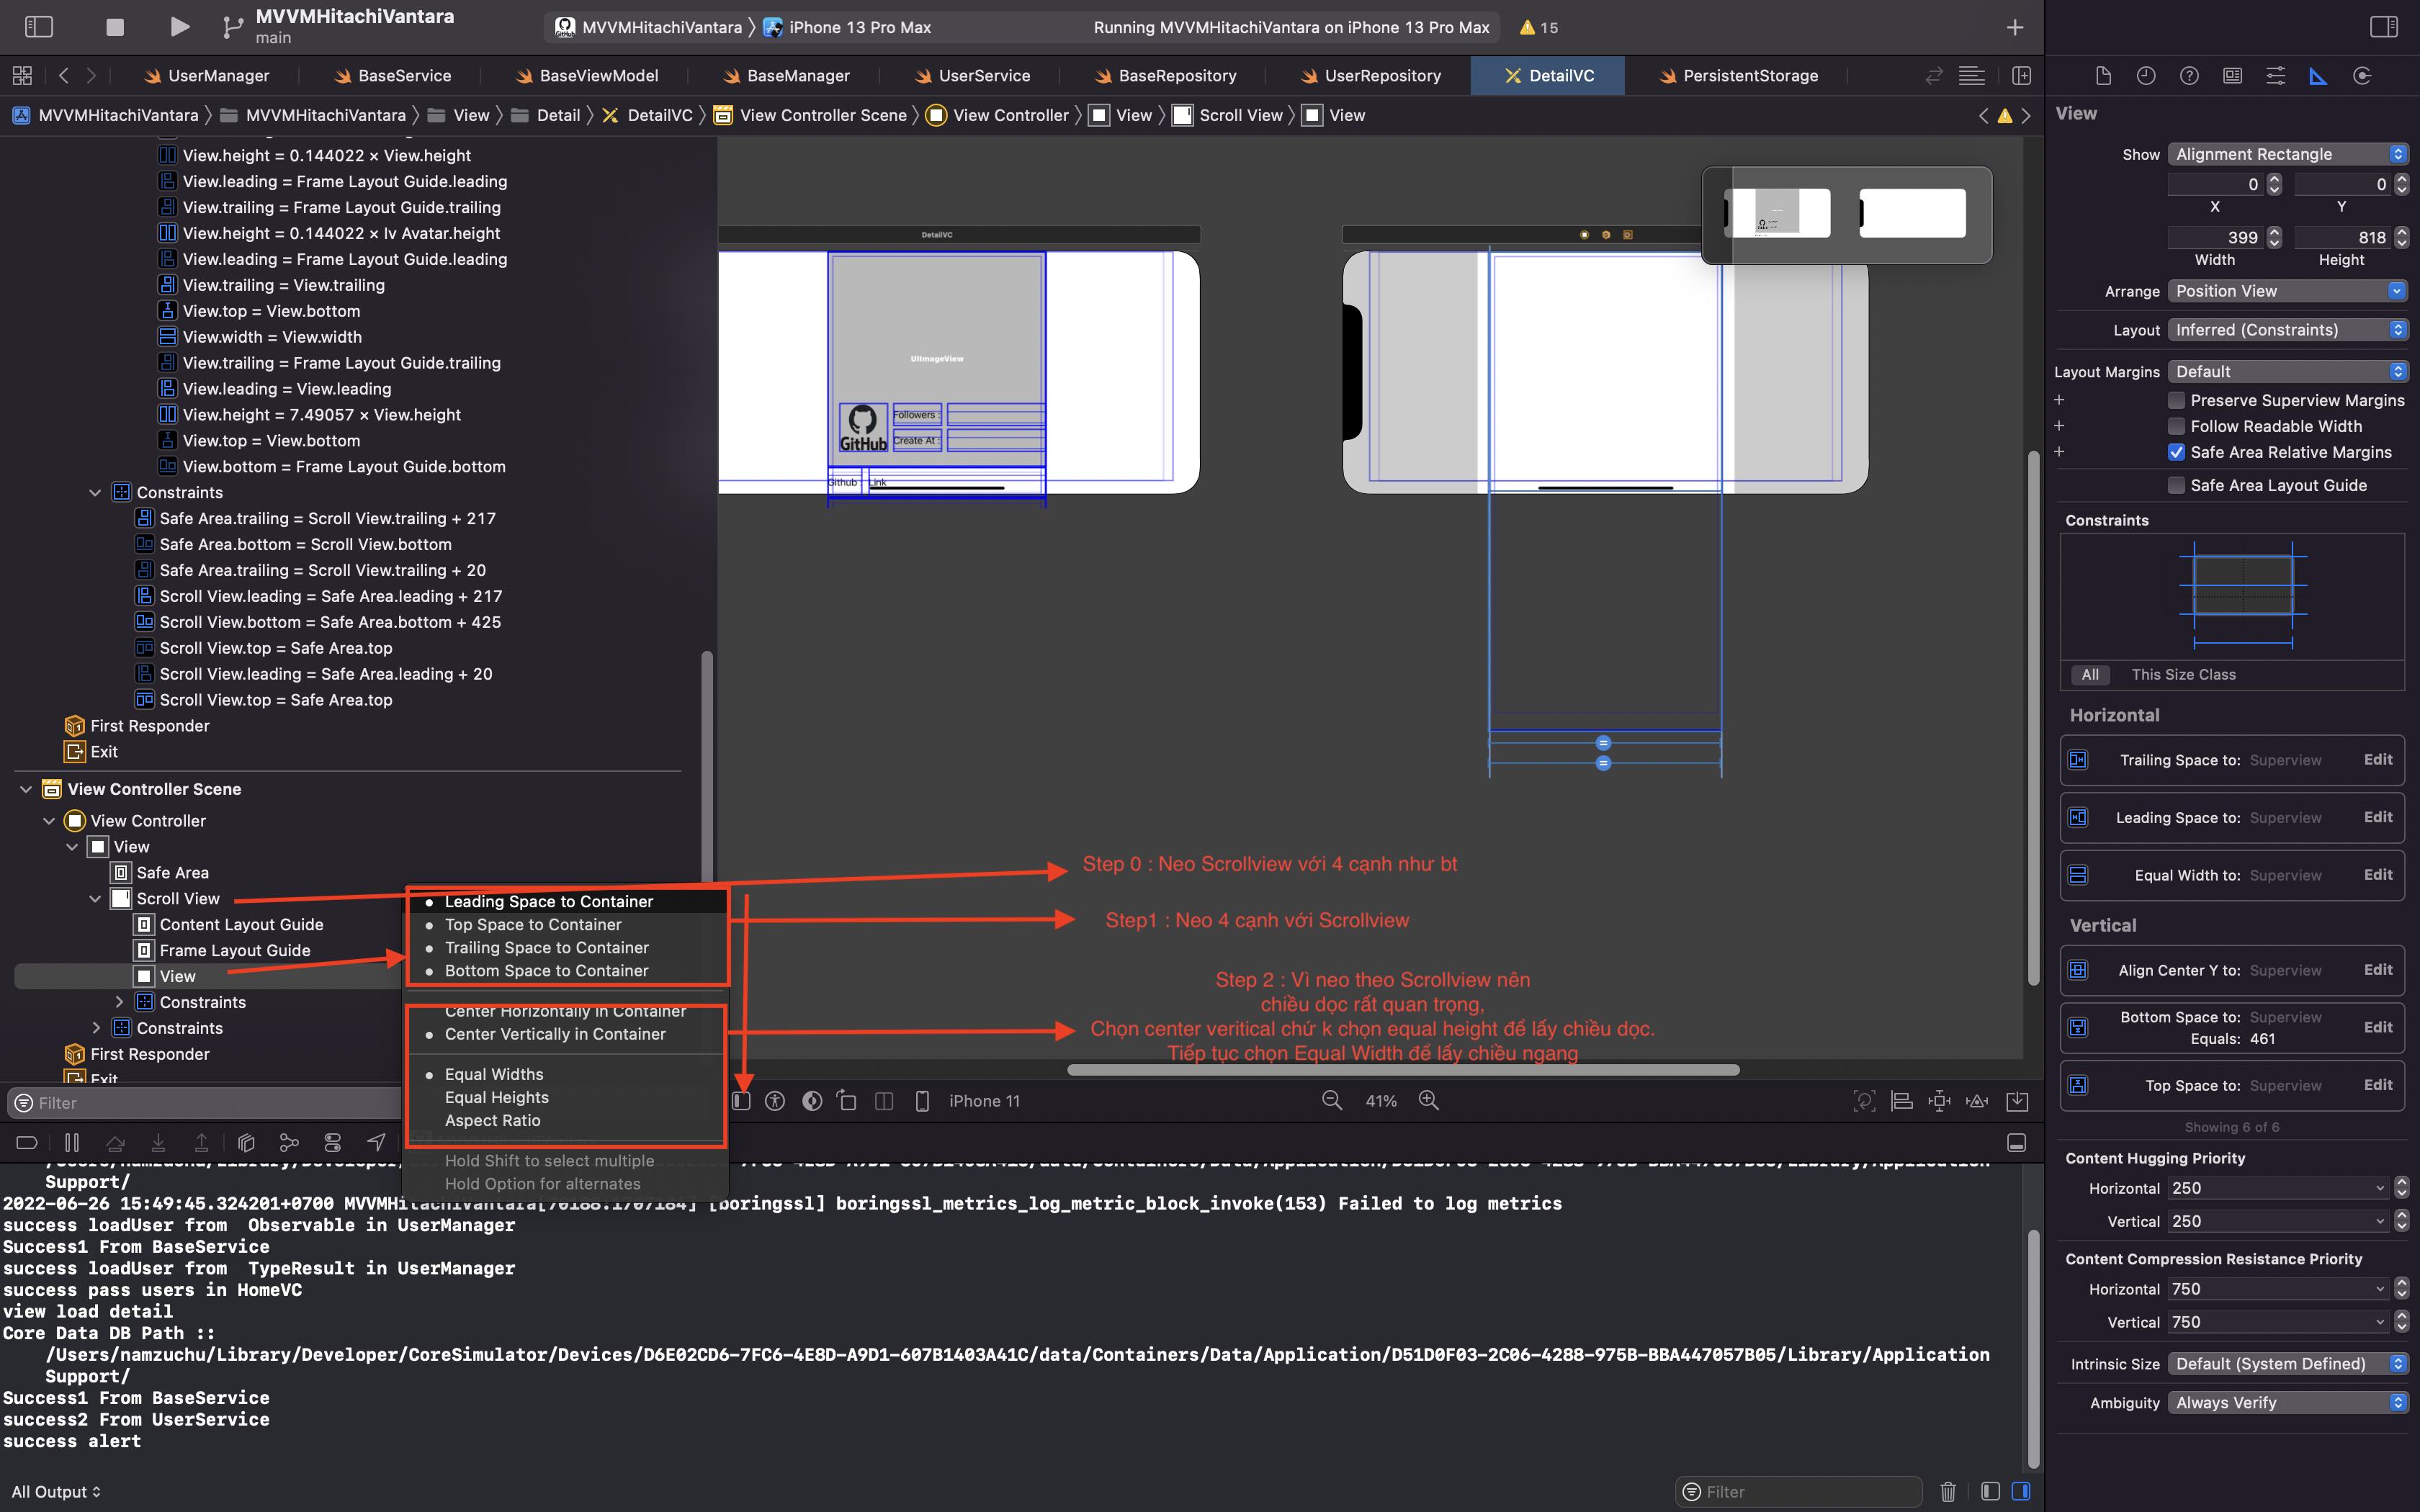Open the Intrinsic Size dropdown
The width and height of the screenshot is (2420, 1512).
tap(2287, 1364)
